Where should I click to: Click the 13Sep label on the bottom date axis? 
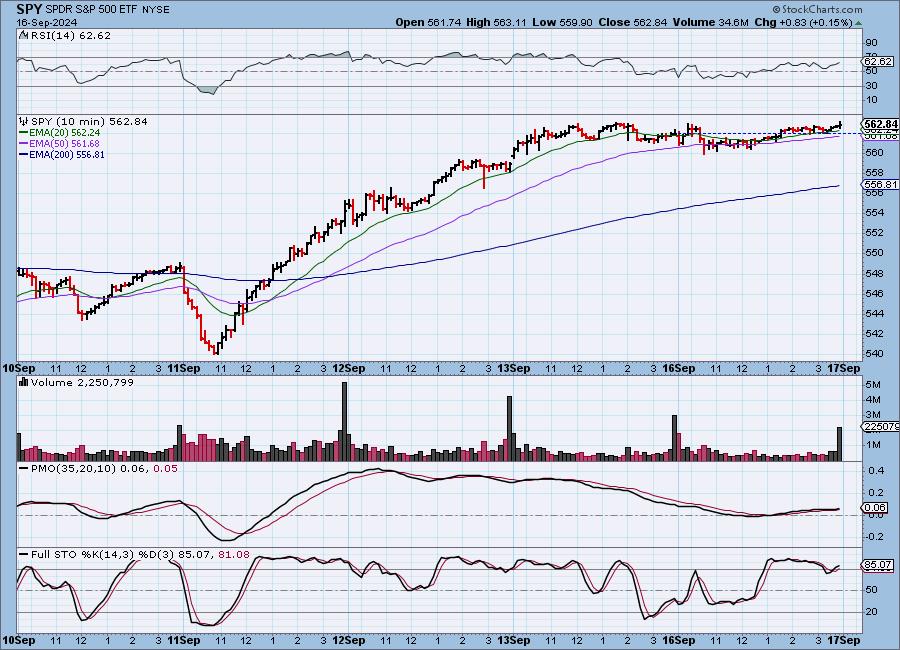514,640
